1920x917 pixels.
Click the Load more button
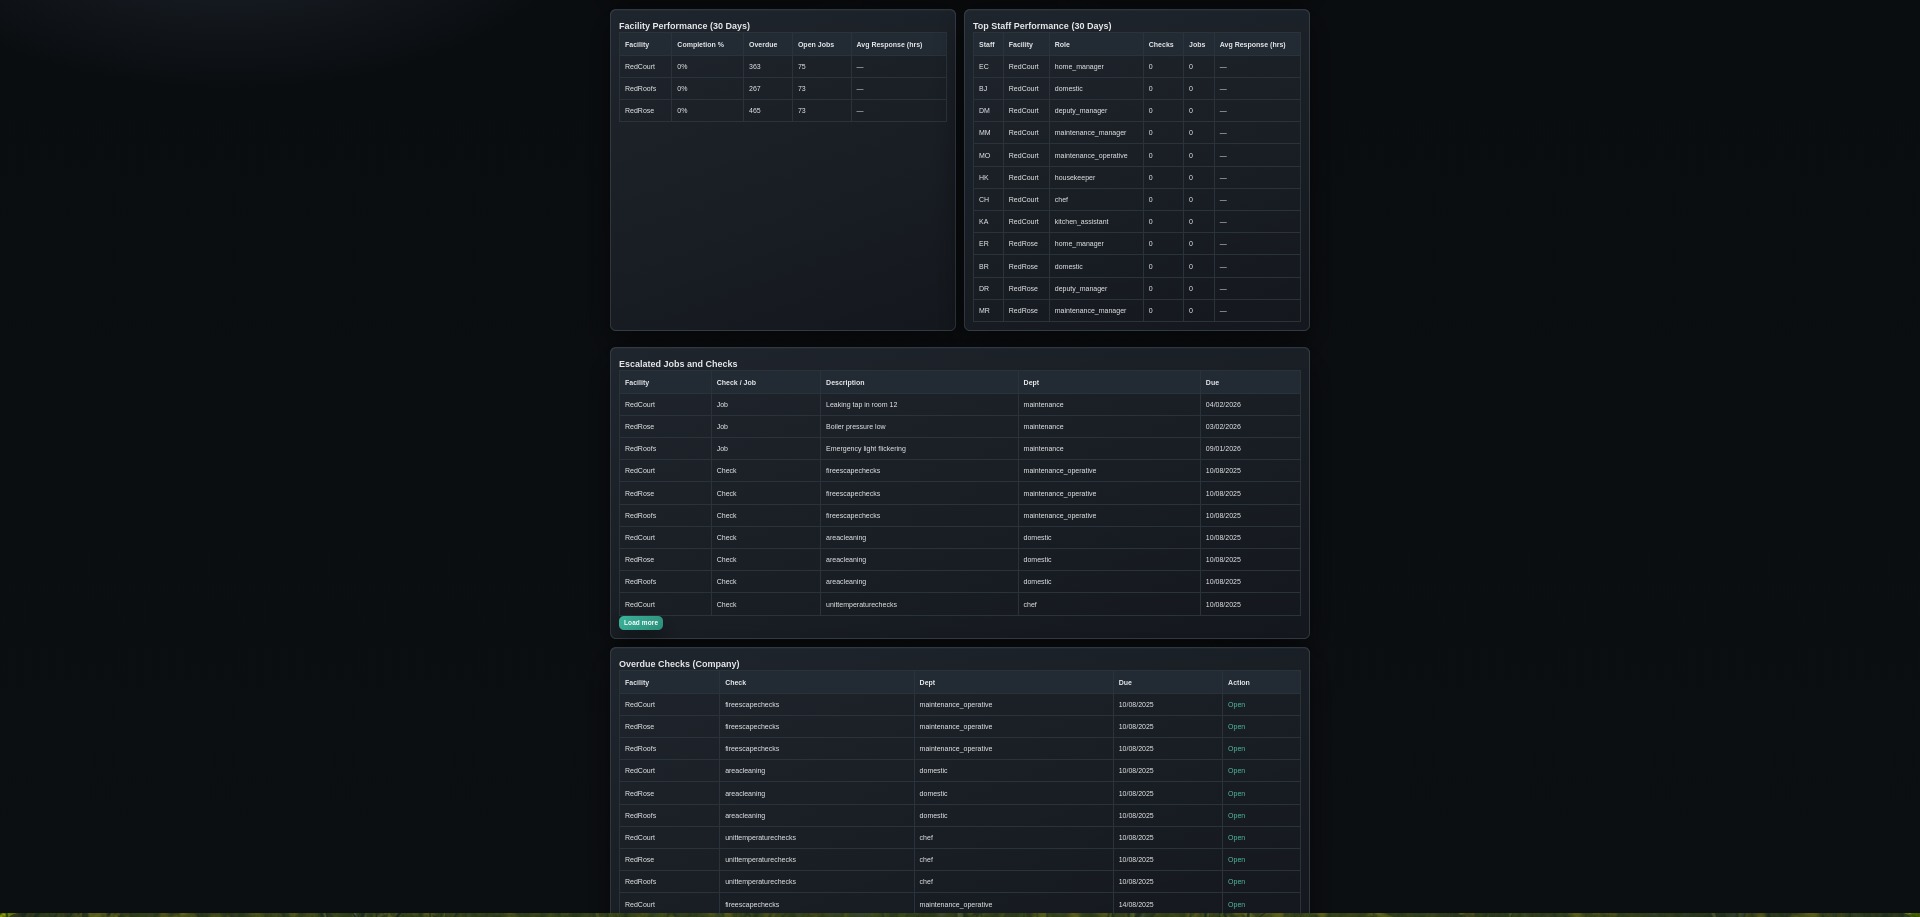click(x=640, y=623)
